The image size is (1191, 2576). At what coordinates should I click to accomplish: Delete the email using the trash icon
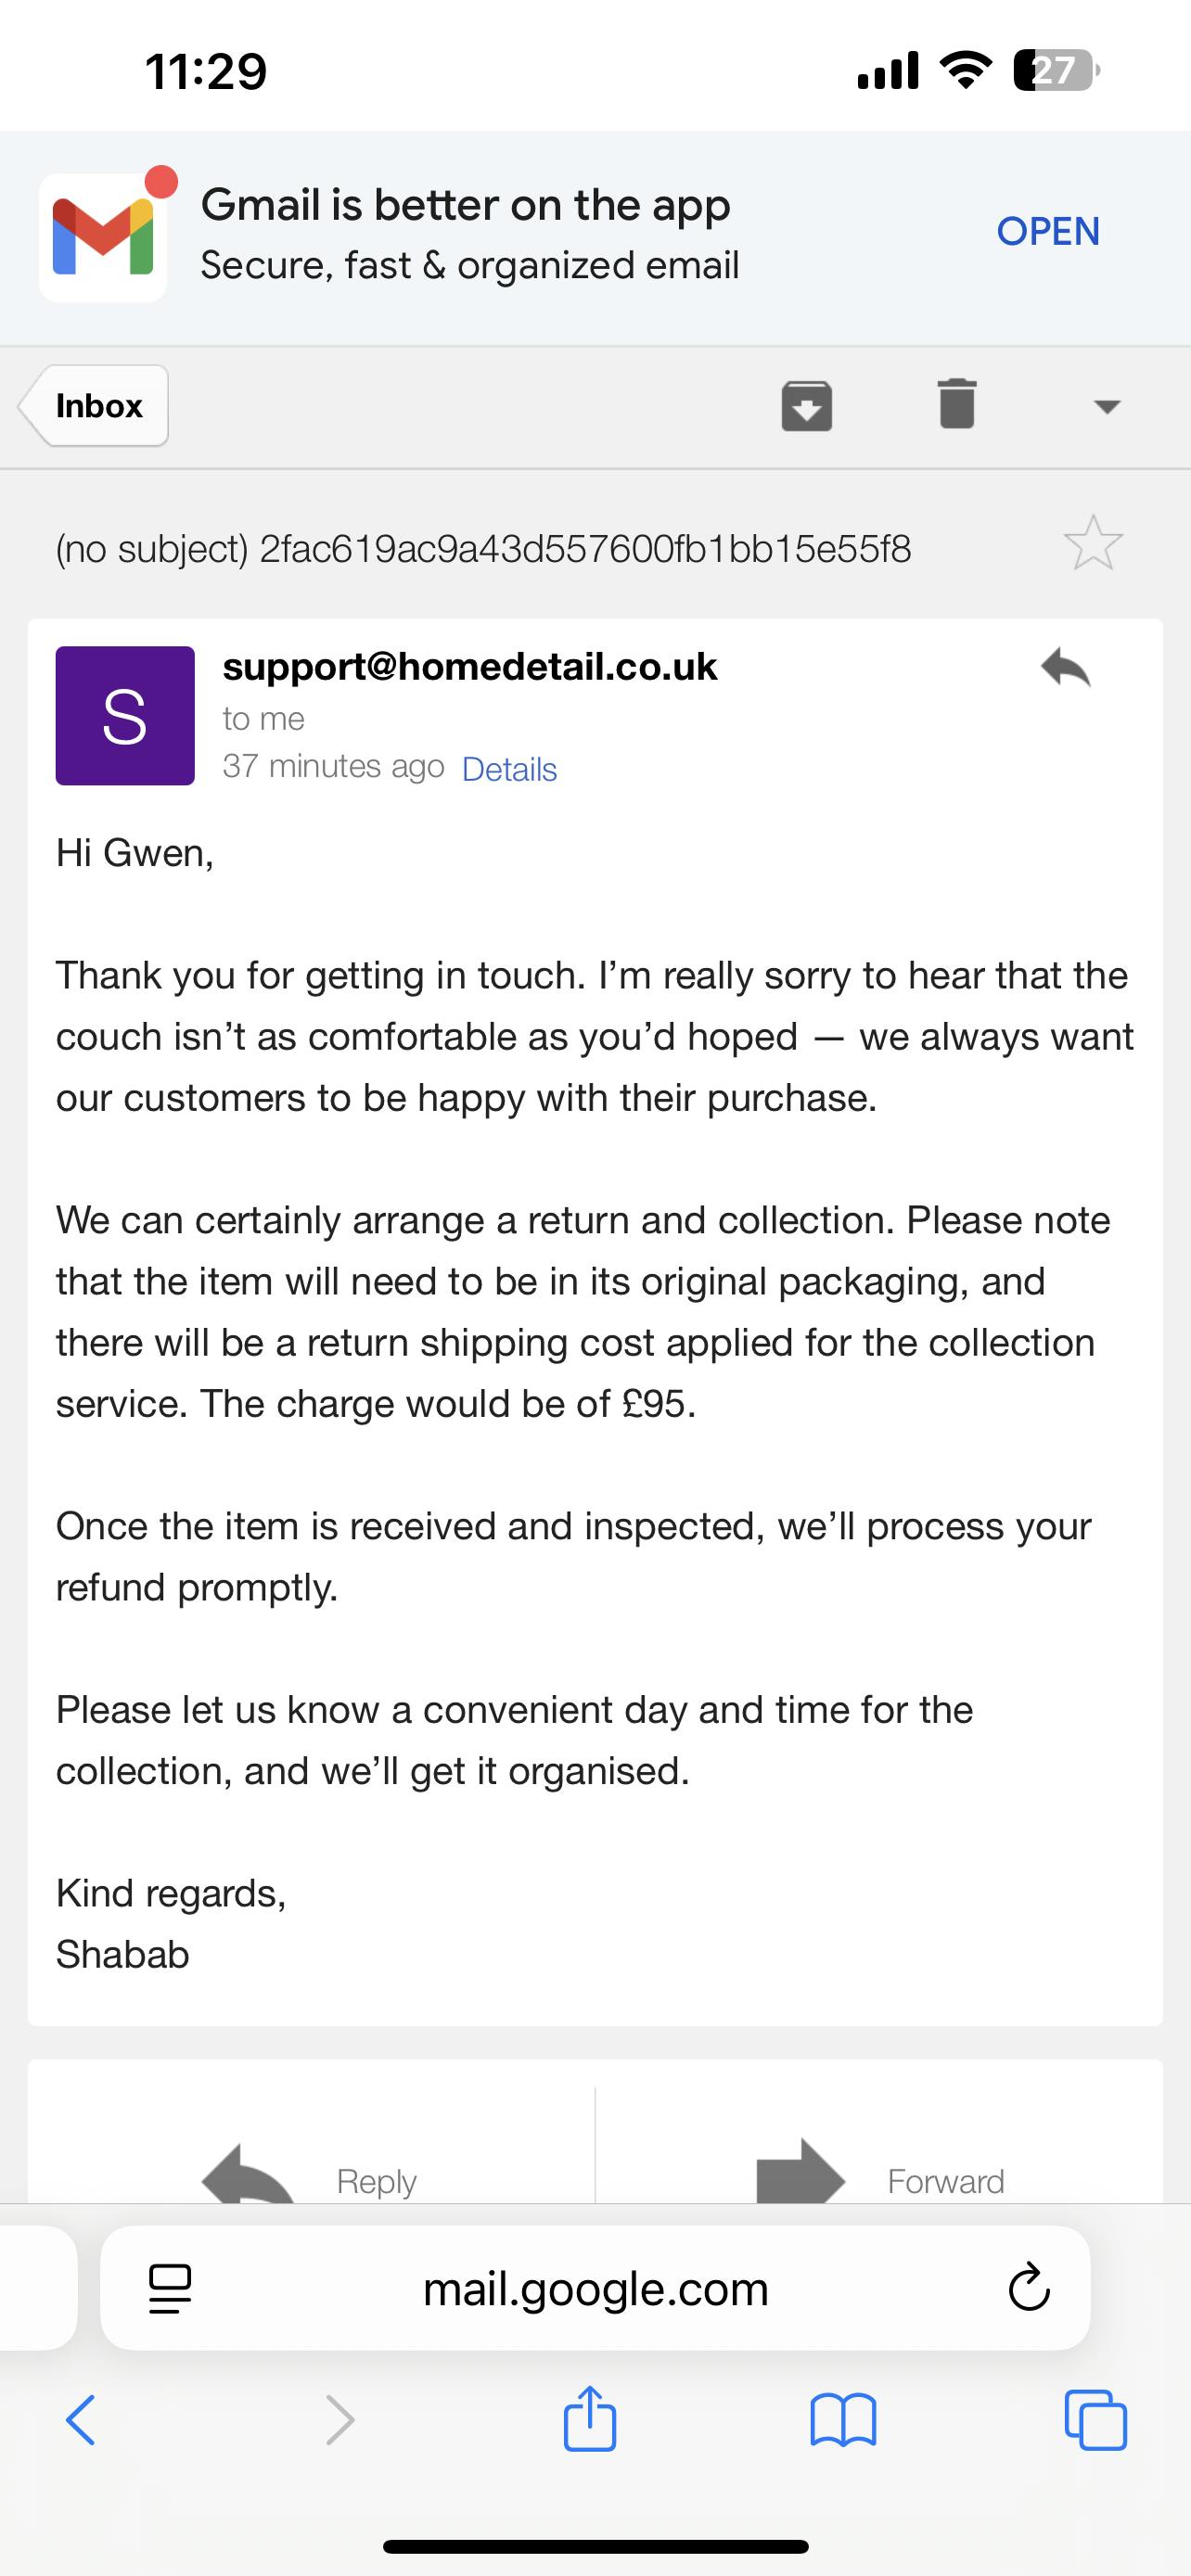[x=957, y=404]
